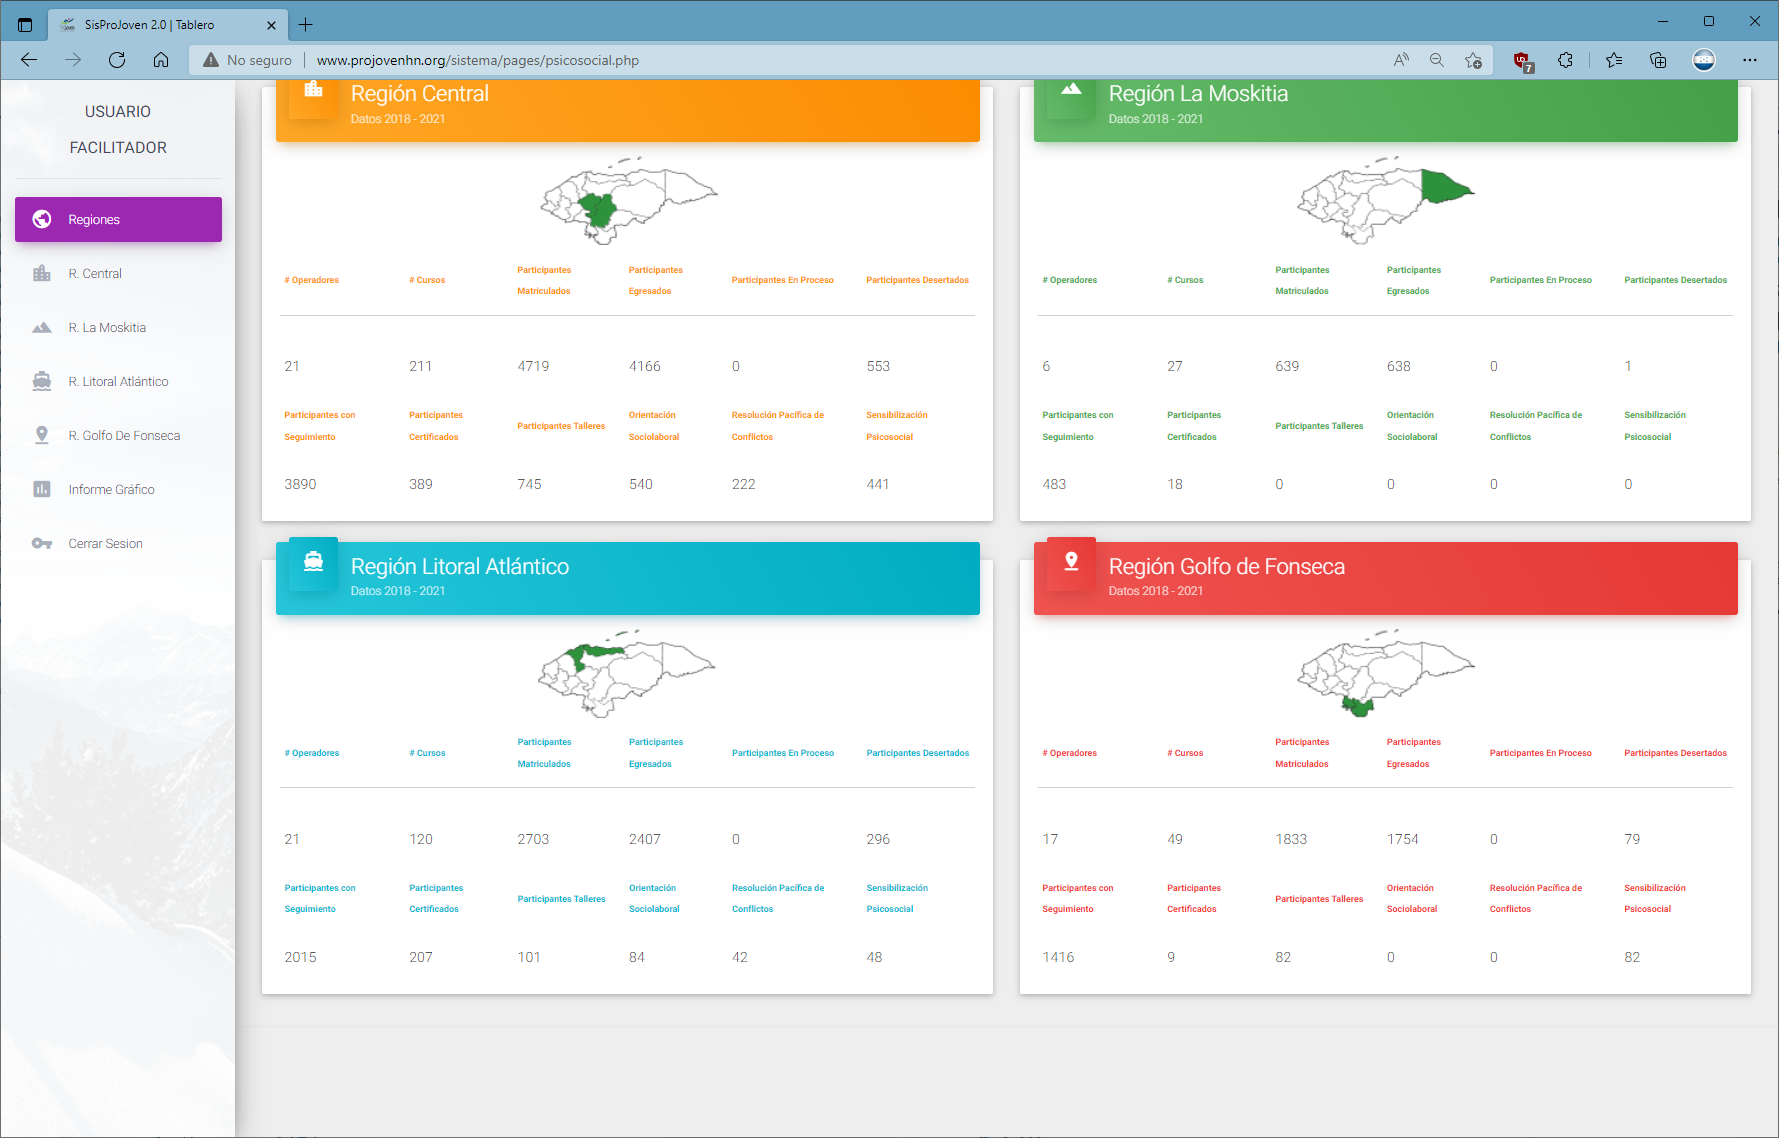Click the mountain icon beside R. La Moskitia
This screenshot has height=1138, width=1779.
42,327
